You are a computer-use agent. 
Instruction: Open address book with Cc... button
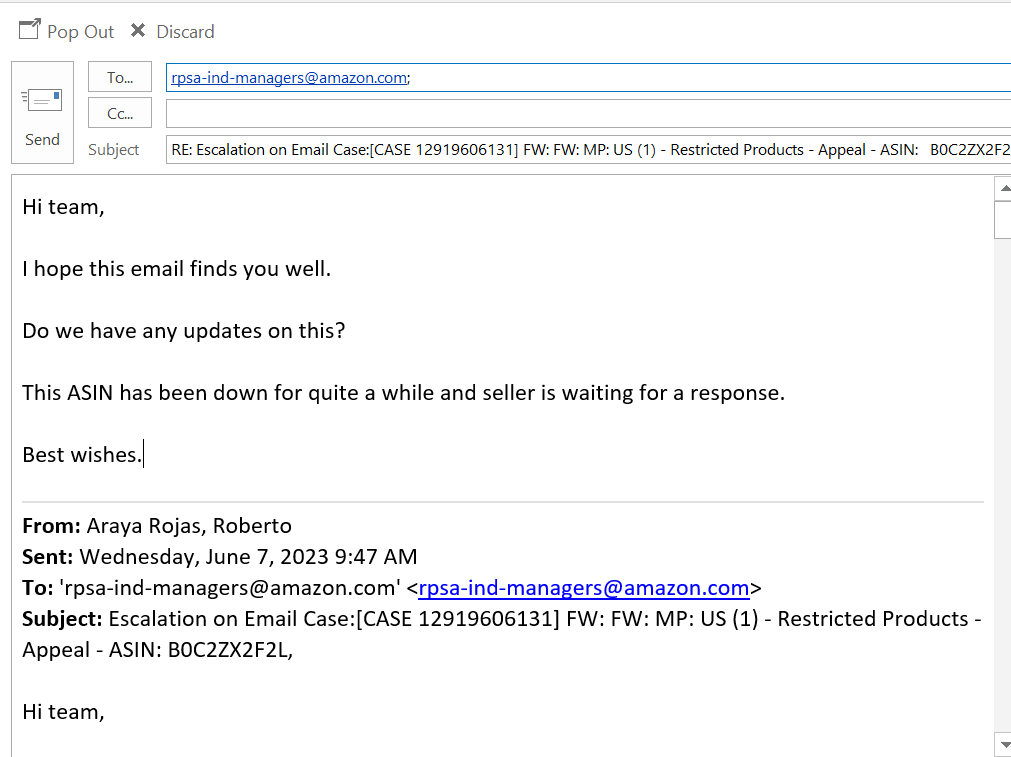(120, 113)
